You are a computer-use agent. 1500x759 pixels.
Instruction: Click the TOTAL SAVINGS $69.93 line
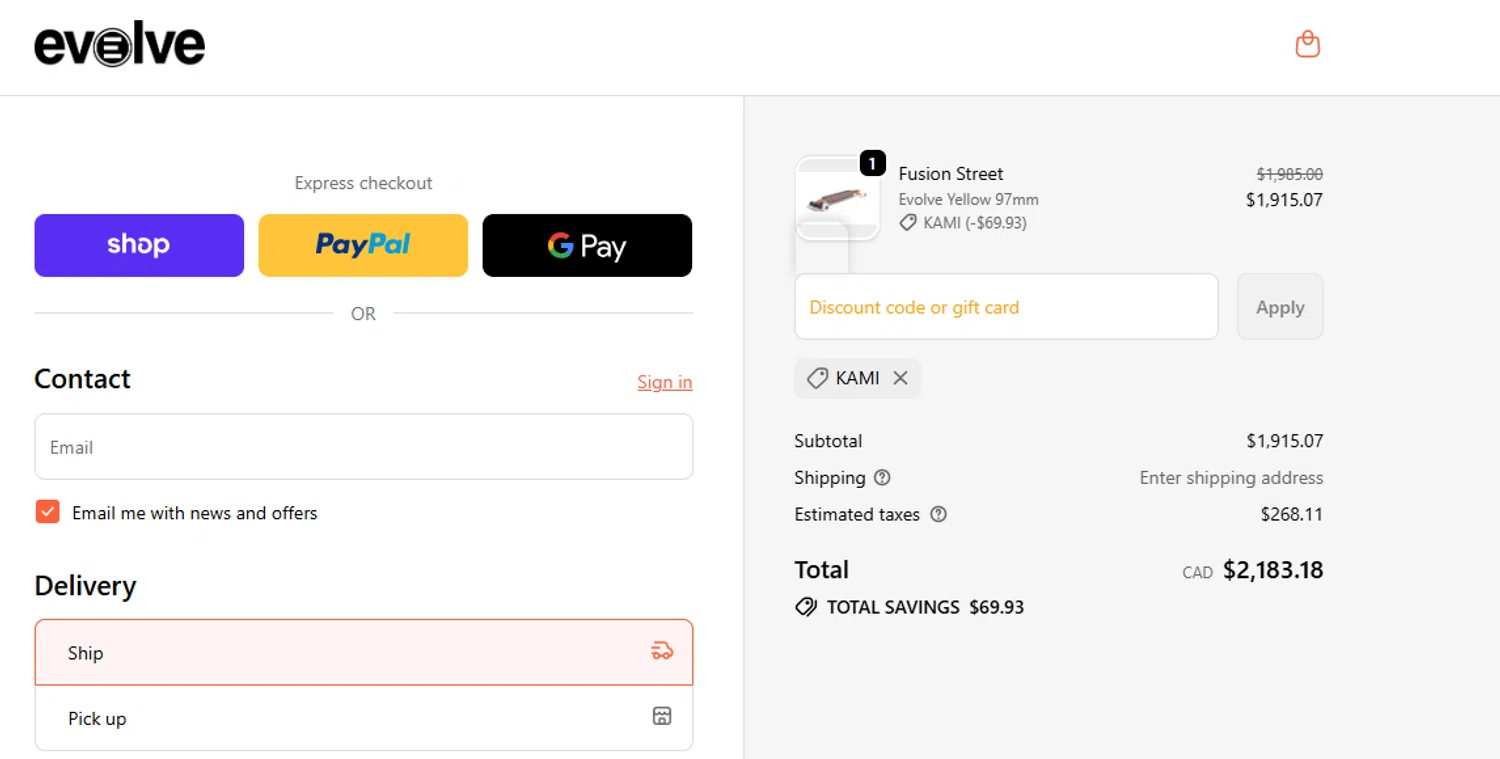(909, 607)
